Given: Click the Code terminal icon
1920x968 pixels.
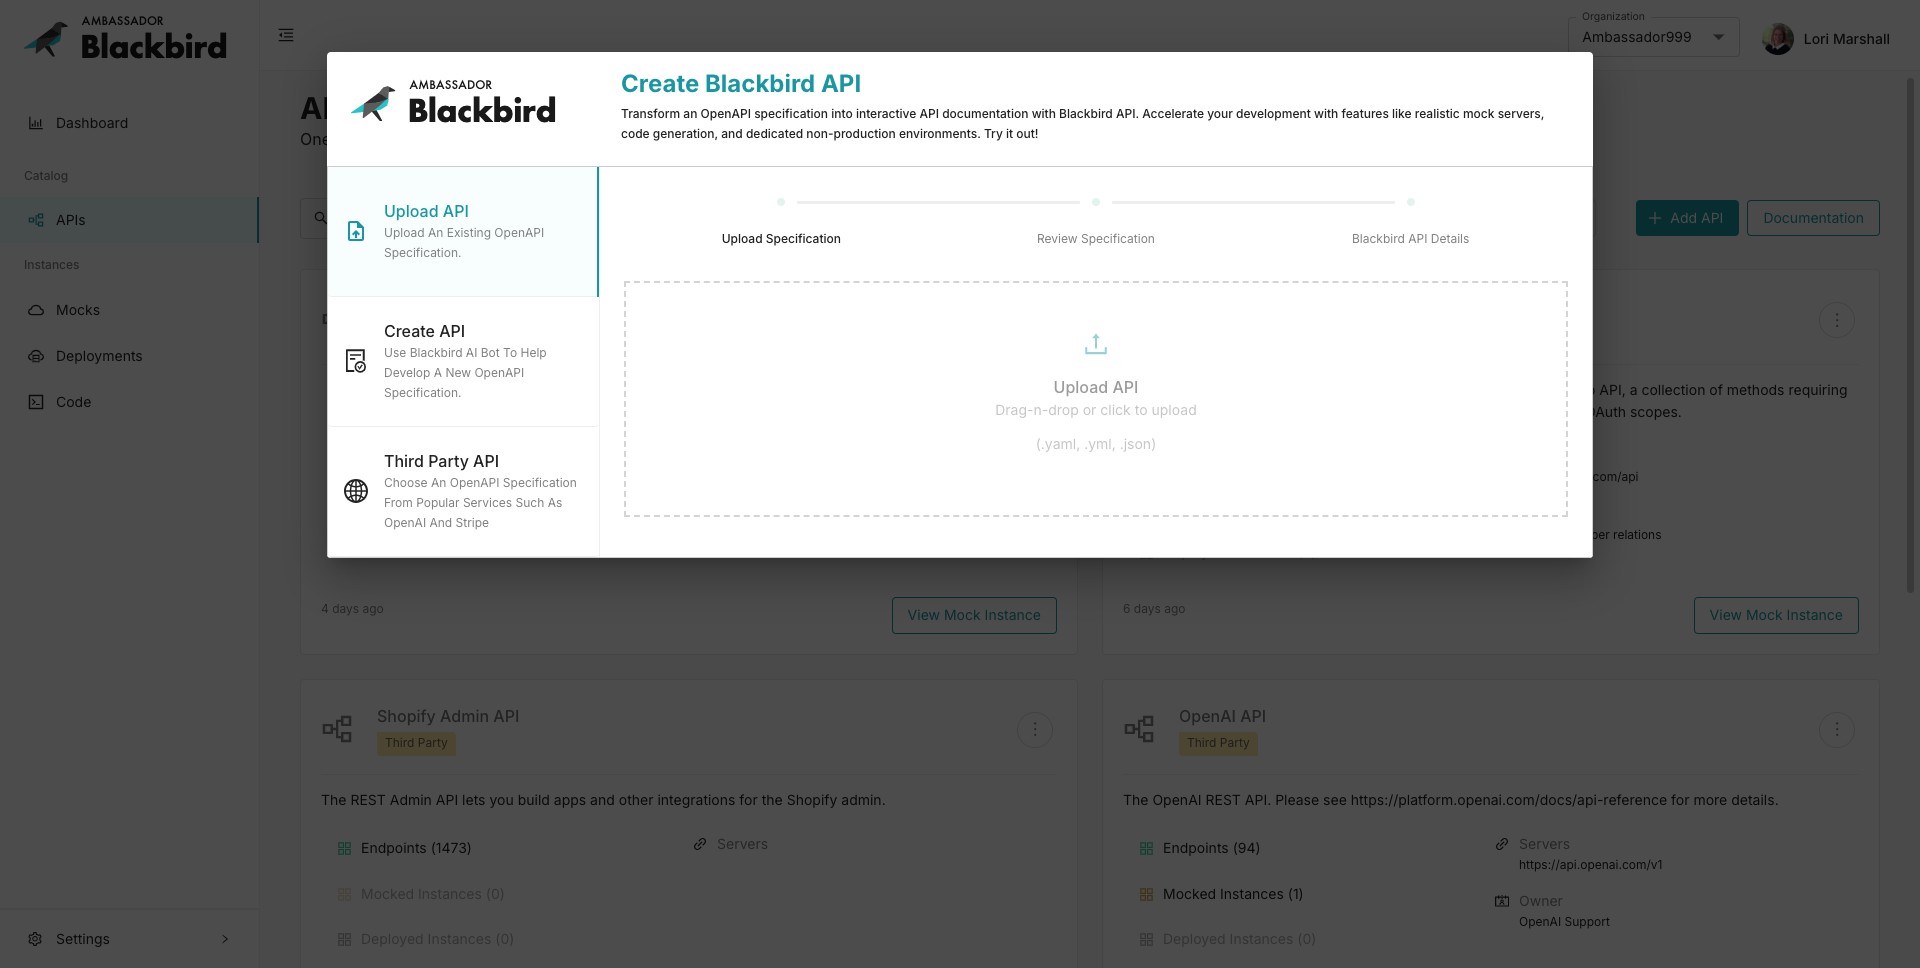Looking at the screenshot, I should click(36, 402).
